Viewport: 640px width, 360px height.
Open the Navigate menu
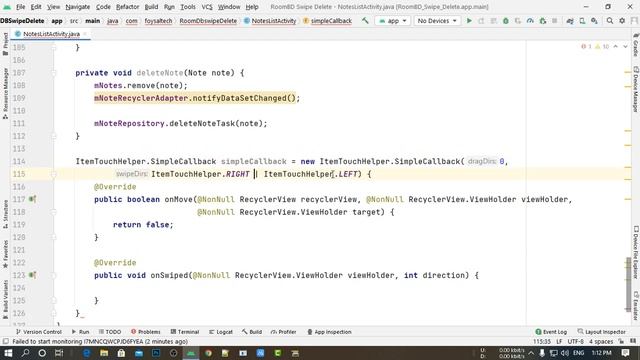point(78,7)
